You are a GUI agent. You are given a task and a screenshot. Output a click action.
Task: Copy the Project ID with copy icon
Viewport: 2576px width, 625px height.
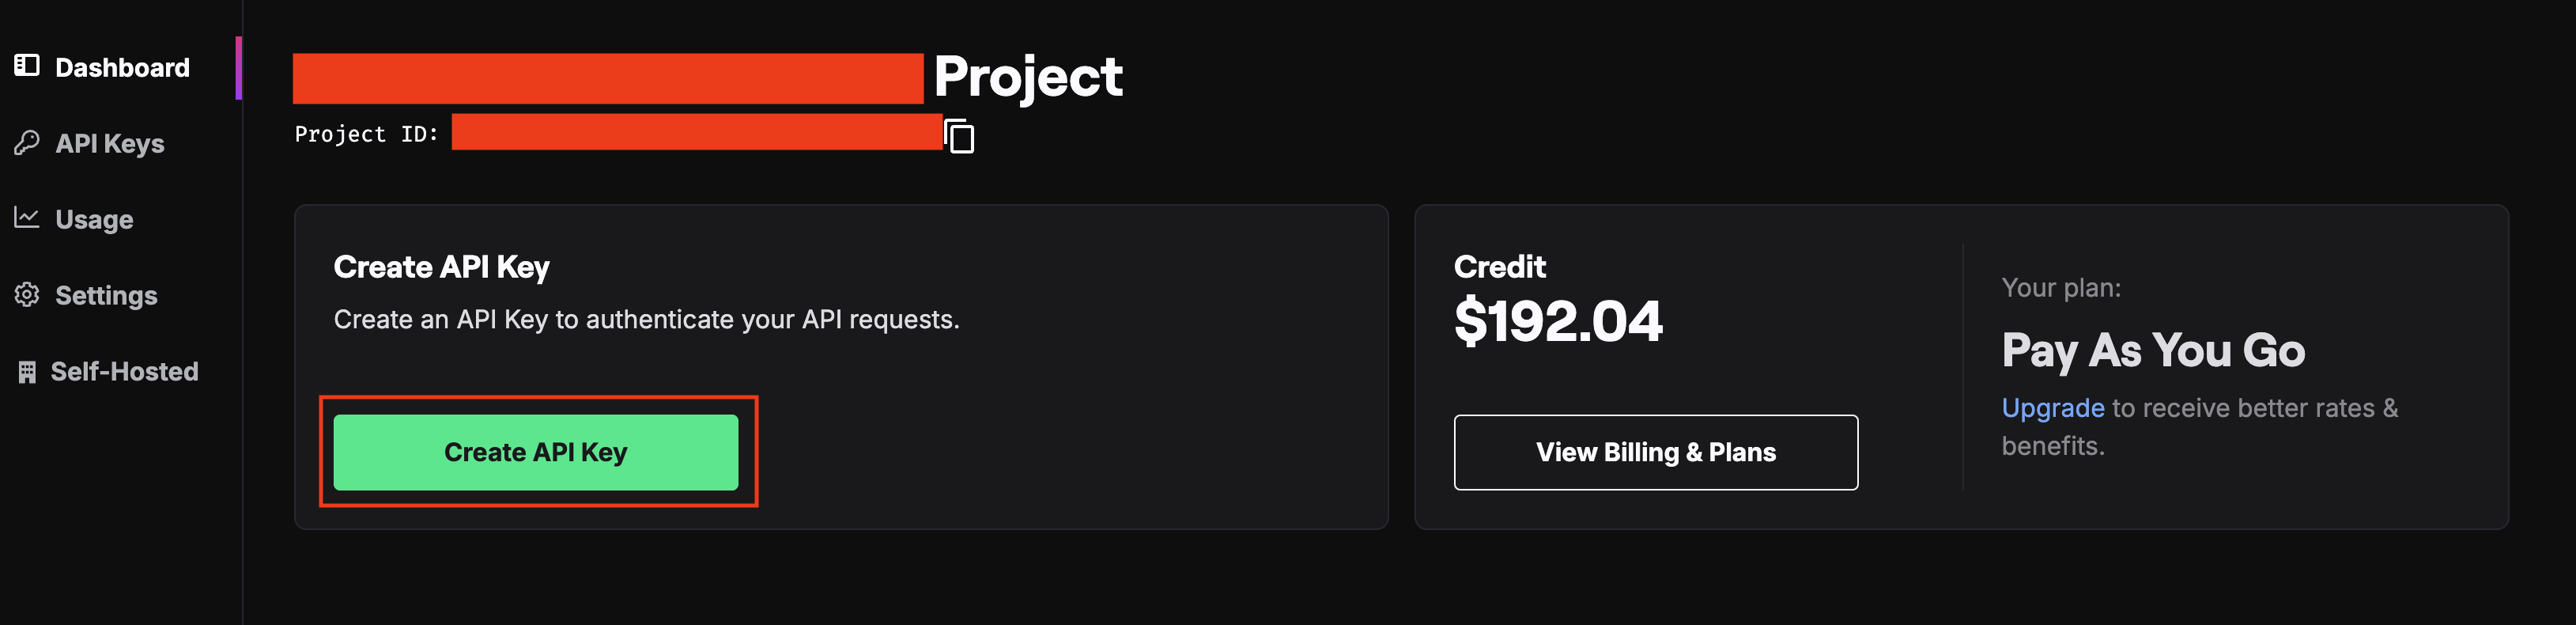click(x=960, y=136)
